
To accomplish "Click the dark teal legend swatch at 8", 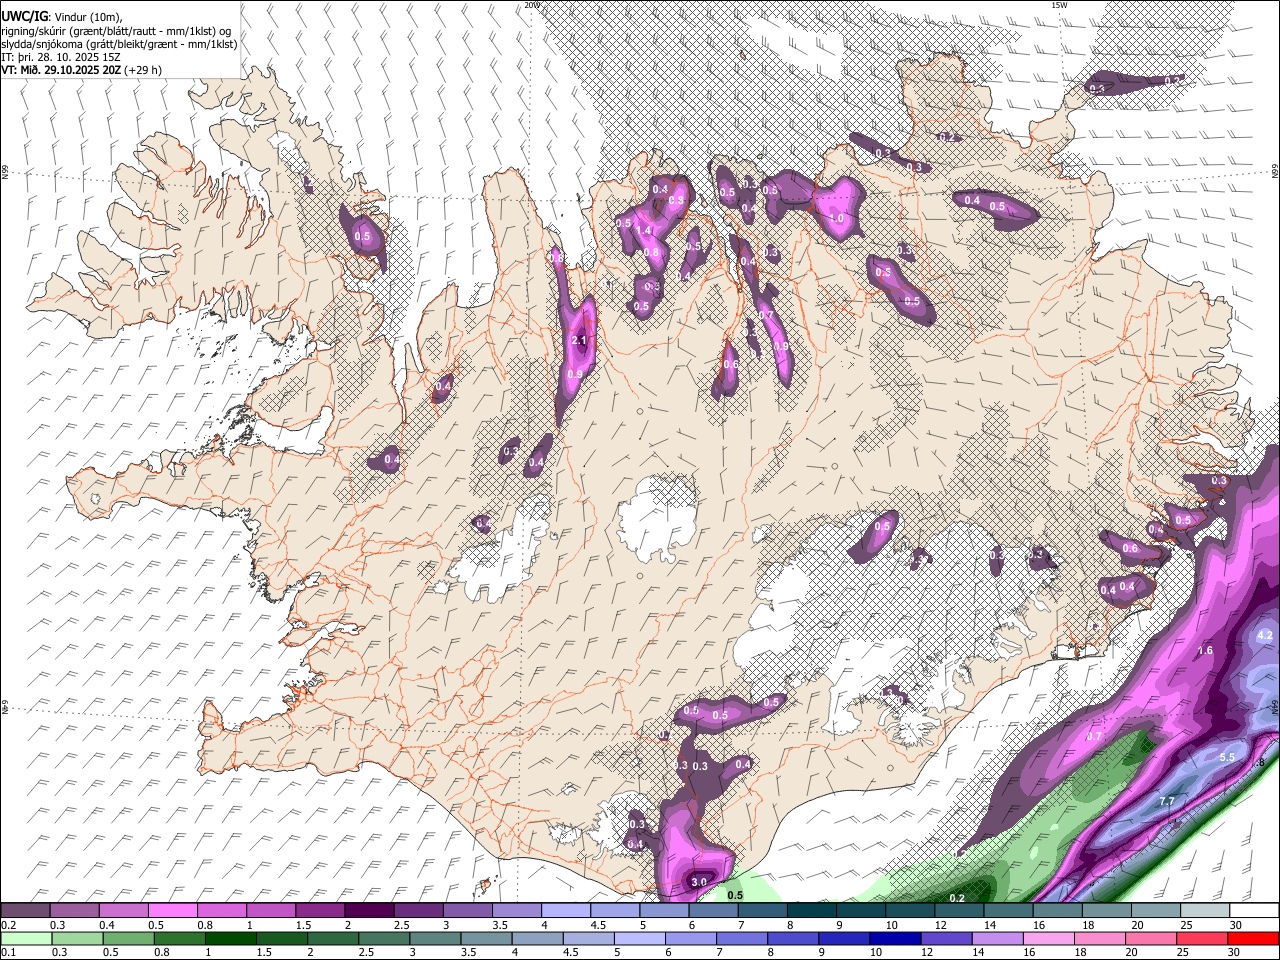I will pos(812,910).
